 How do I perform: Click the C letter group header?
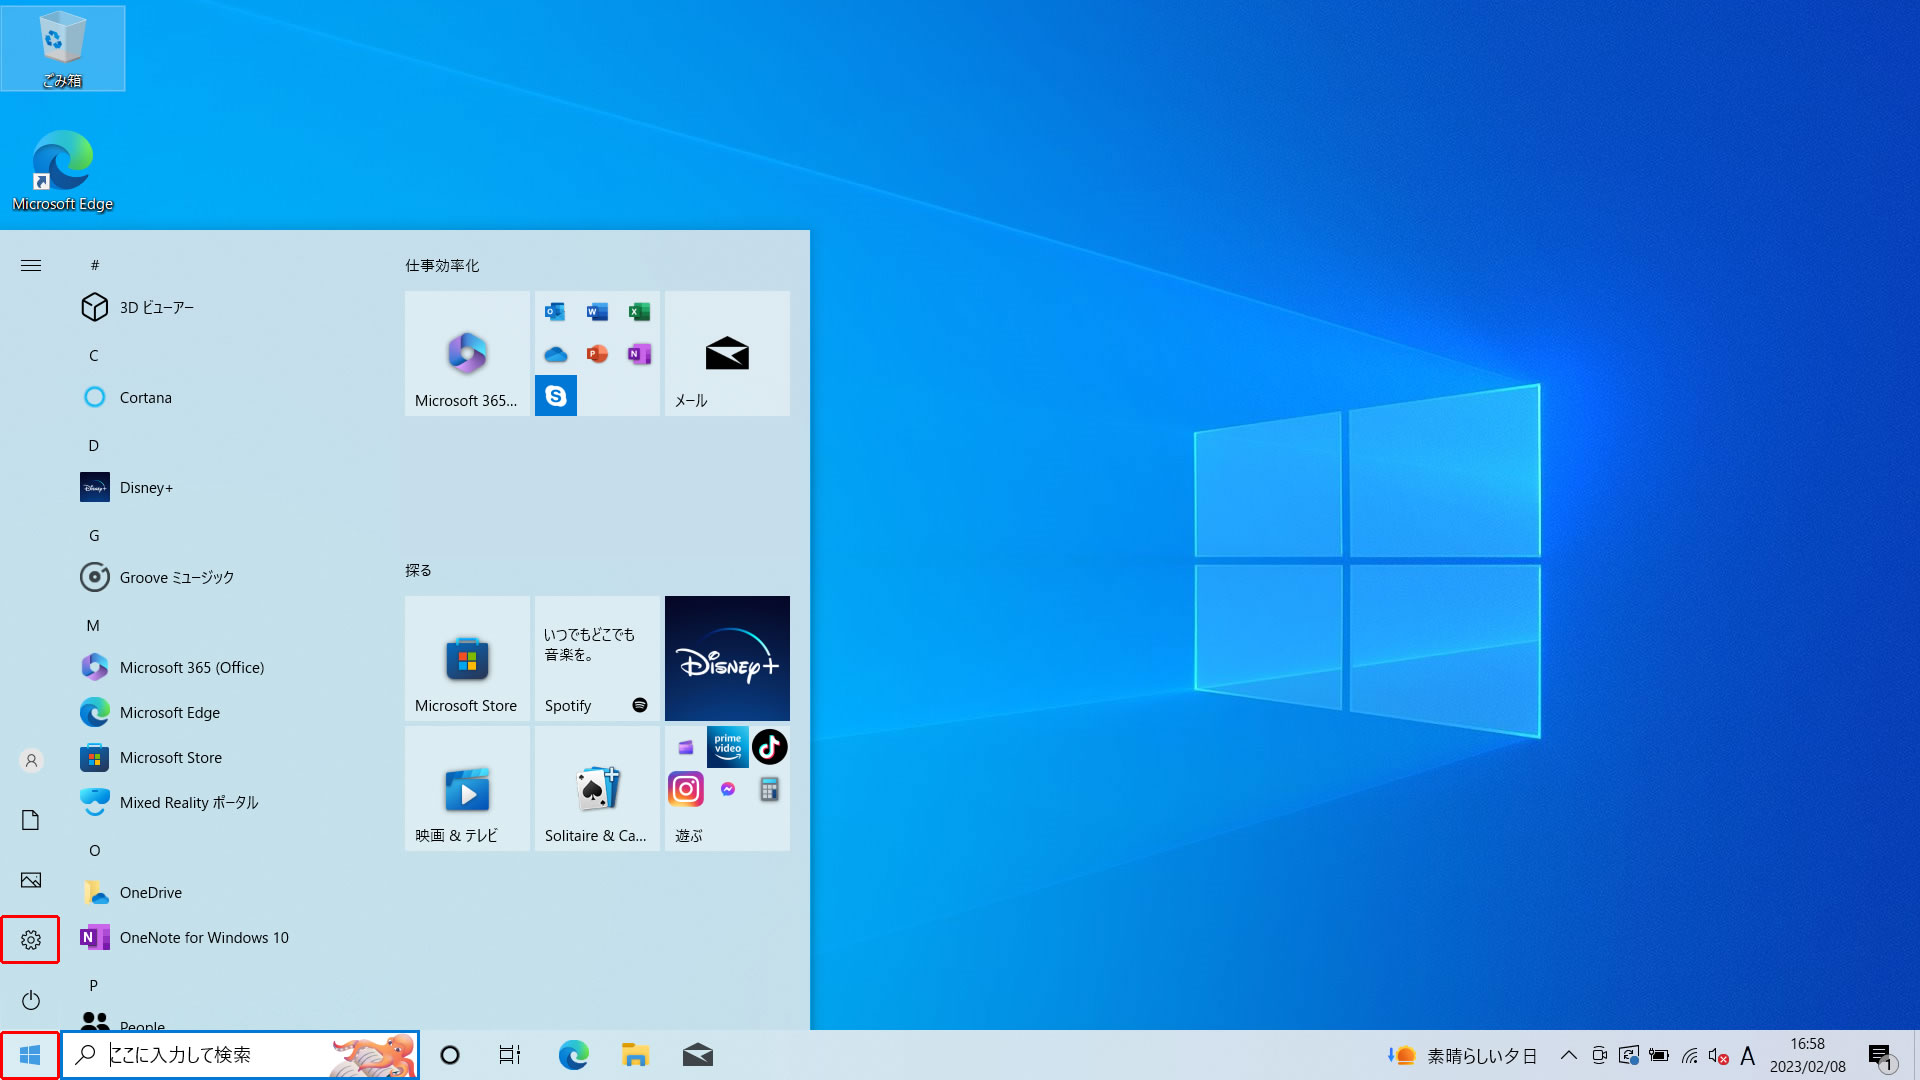[x=94, y=355]
